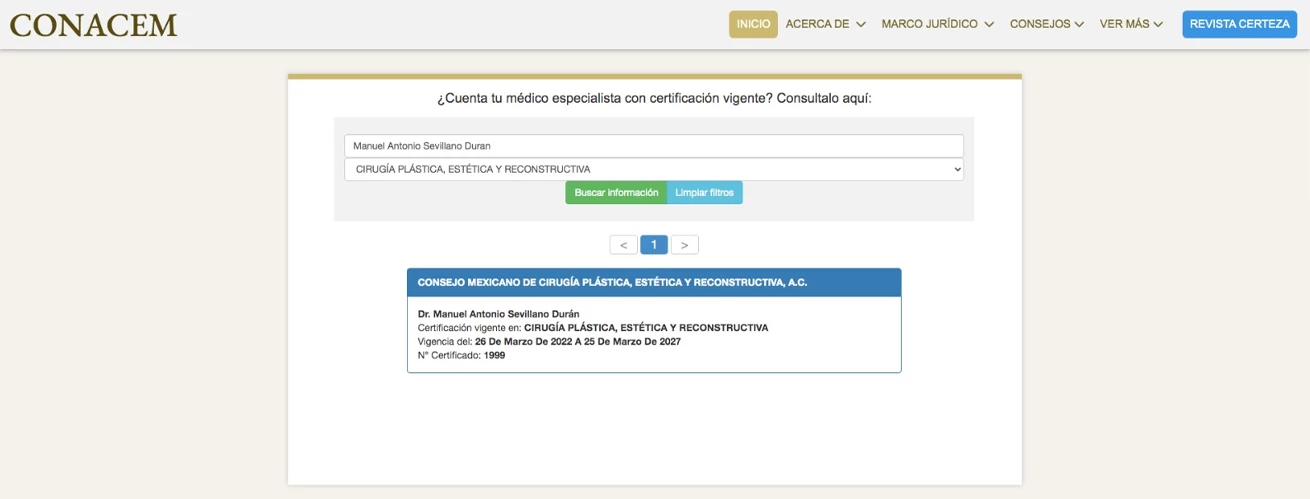Expand the ACERCA DE dropdown menu
Image resolution: width=1310 pixels, height=499 pixels.
[825, 24]
